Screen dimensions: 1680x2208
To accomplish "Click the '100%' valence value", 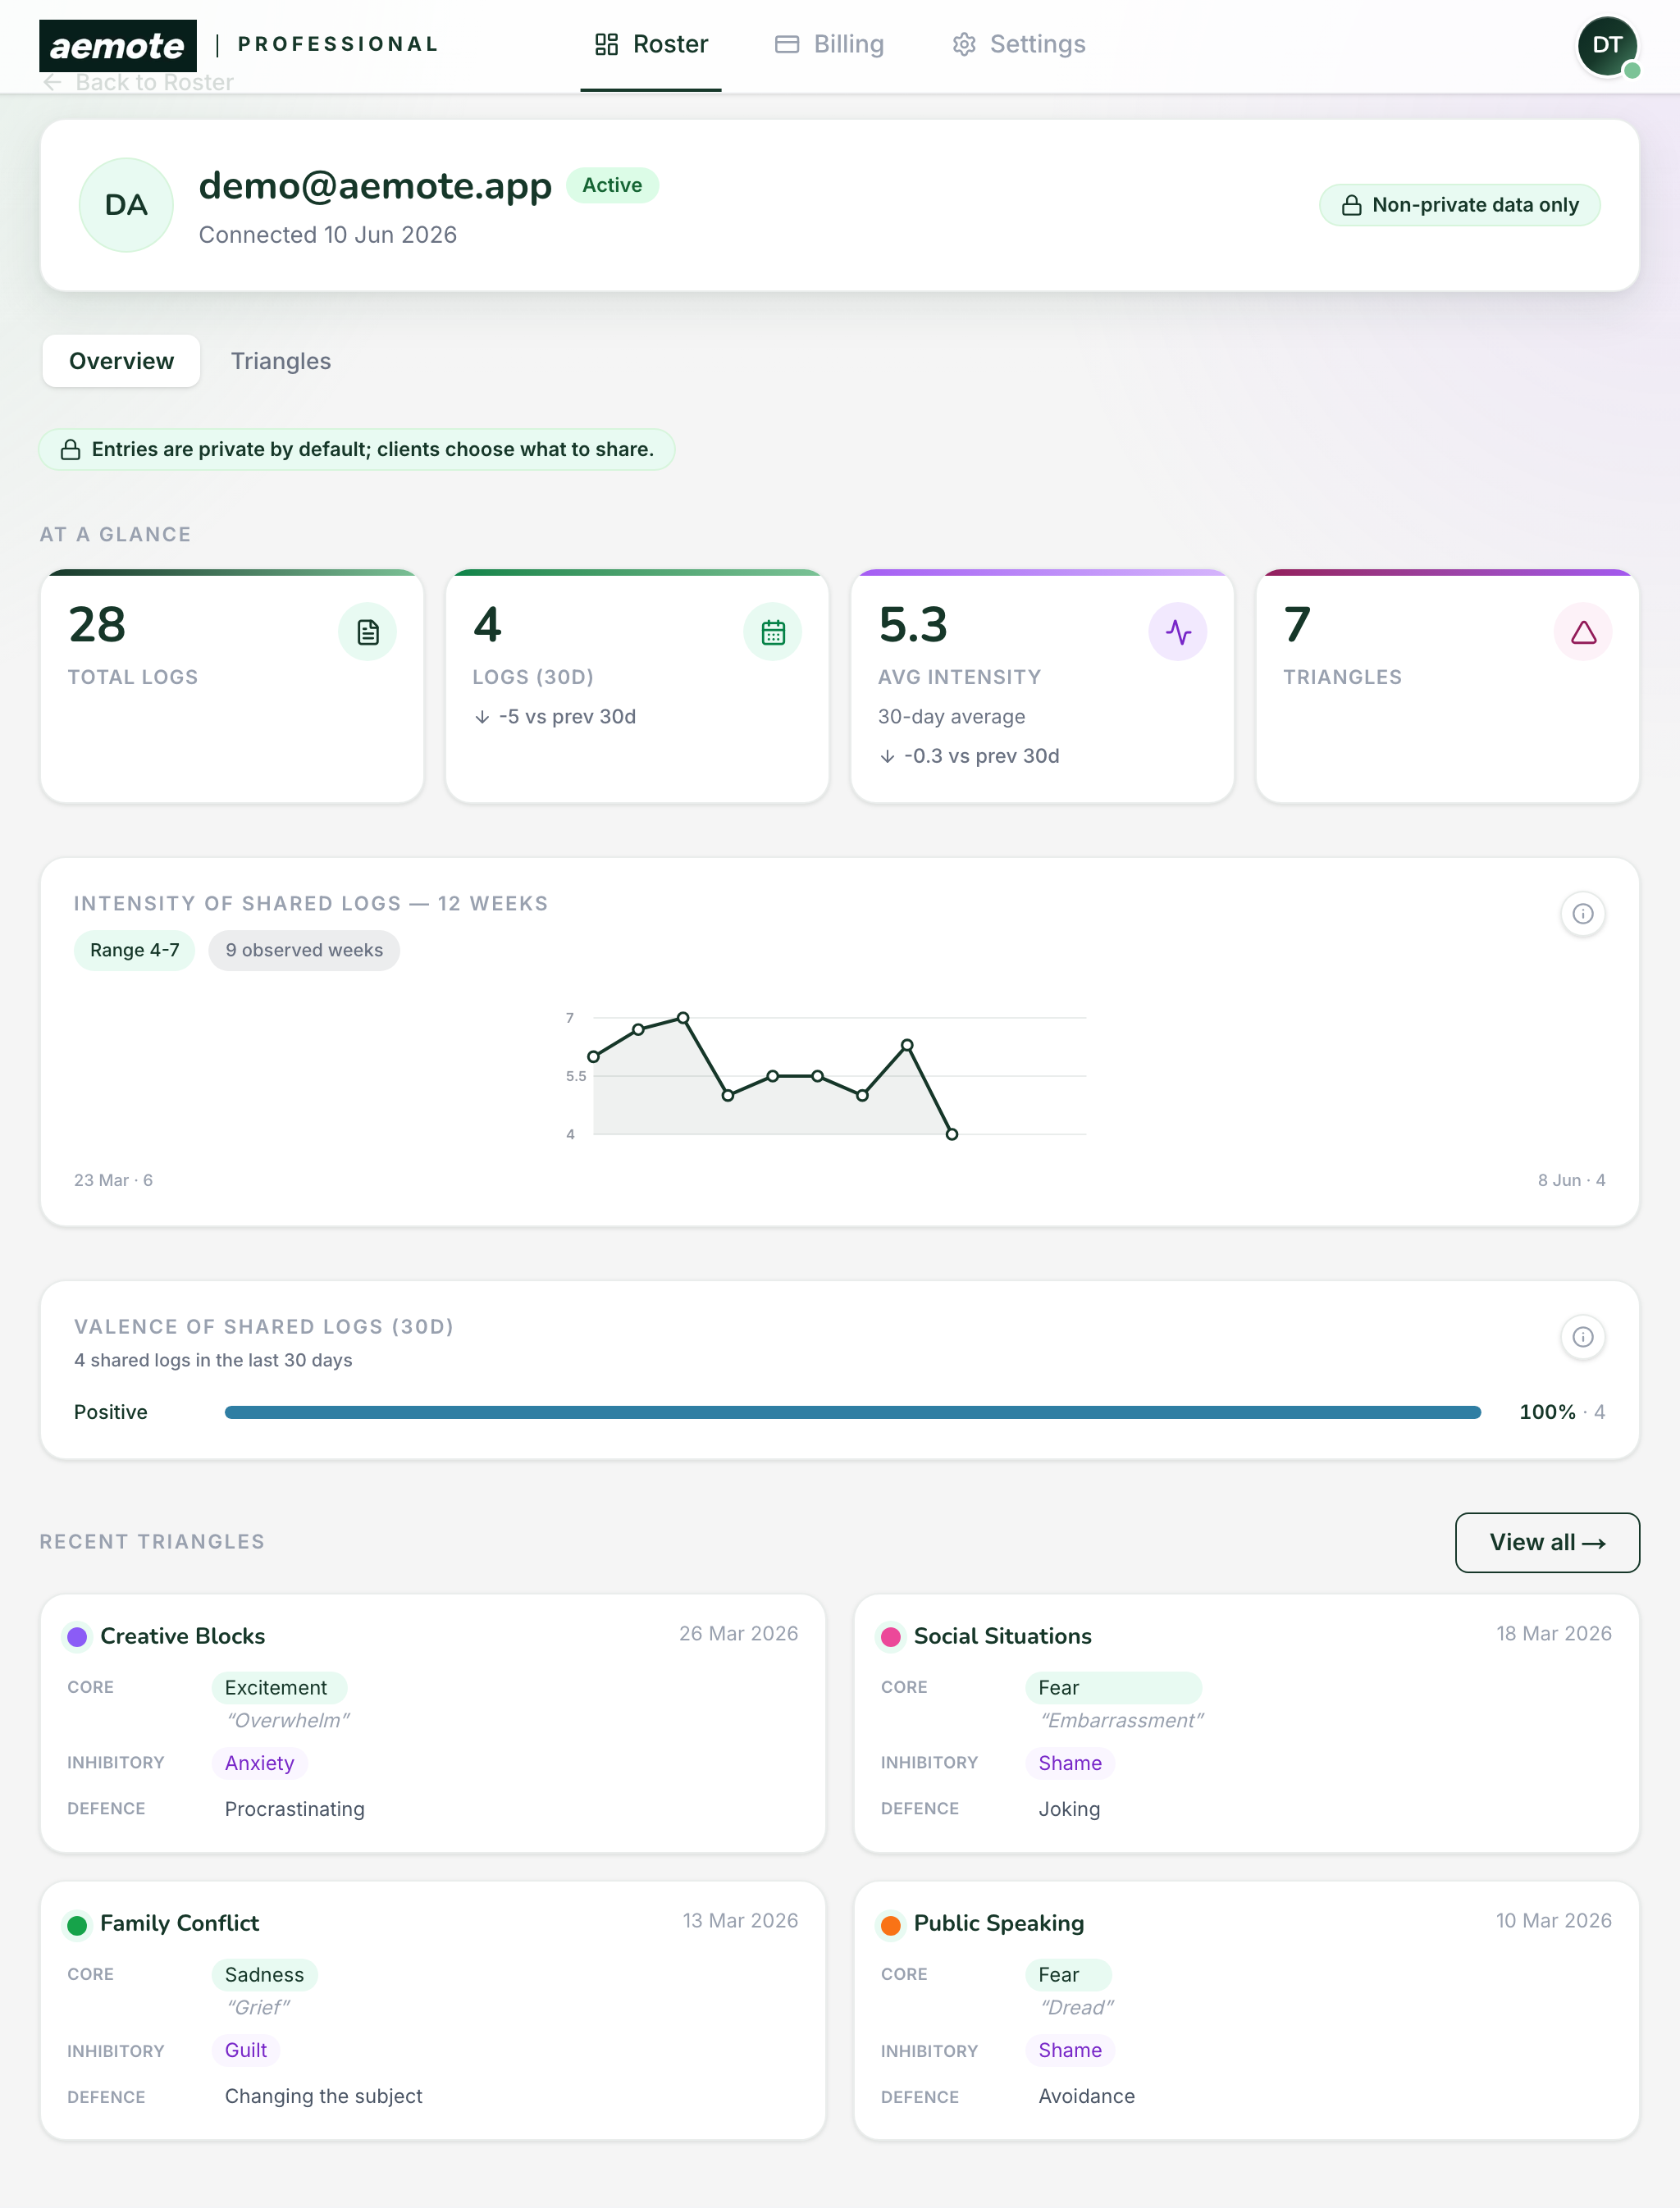I will pos(1547,1412).
